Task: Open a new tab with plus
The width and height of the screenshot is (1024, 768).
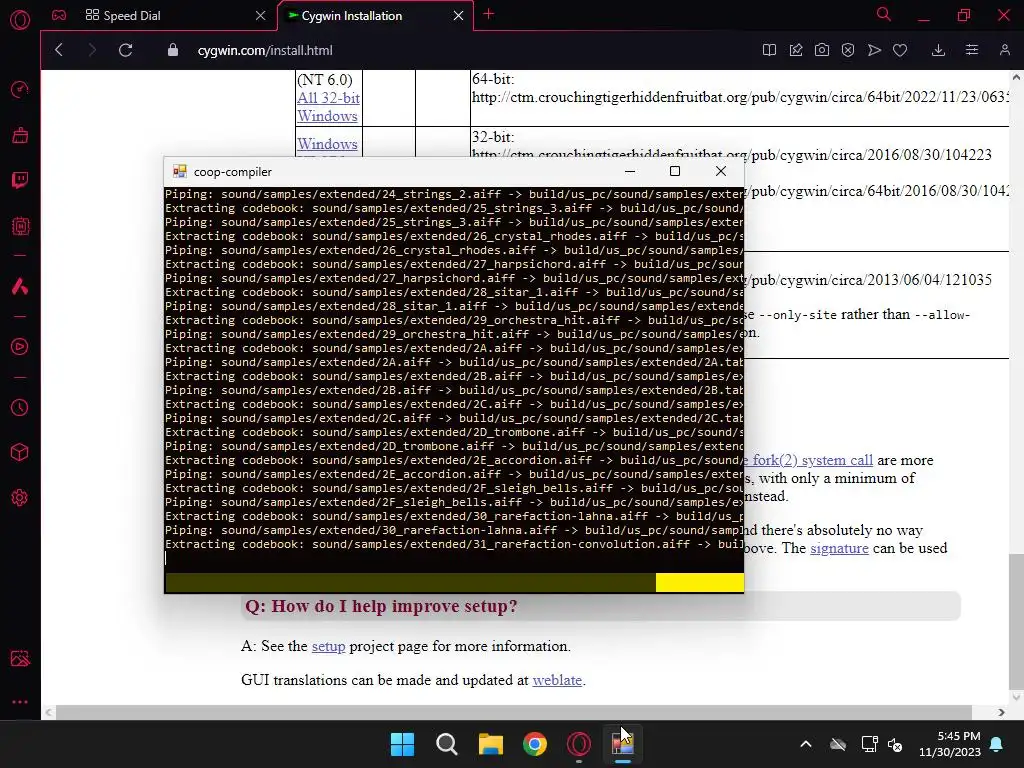Action: pos(488,14)
